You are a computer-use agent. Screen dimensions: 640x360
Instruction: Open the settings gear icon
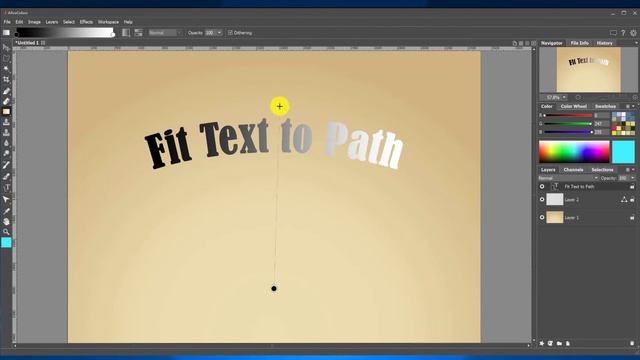click(633, 33)
